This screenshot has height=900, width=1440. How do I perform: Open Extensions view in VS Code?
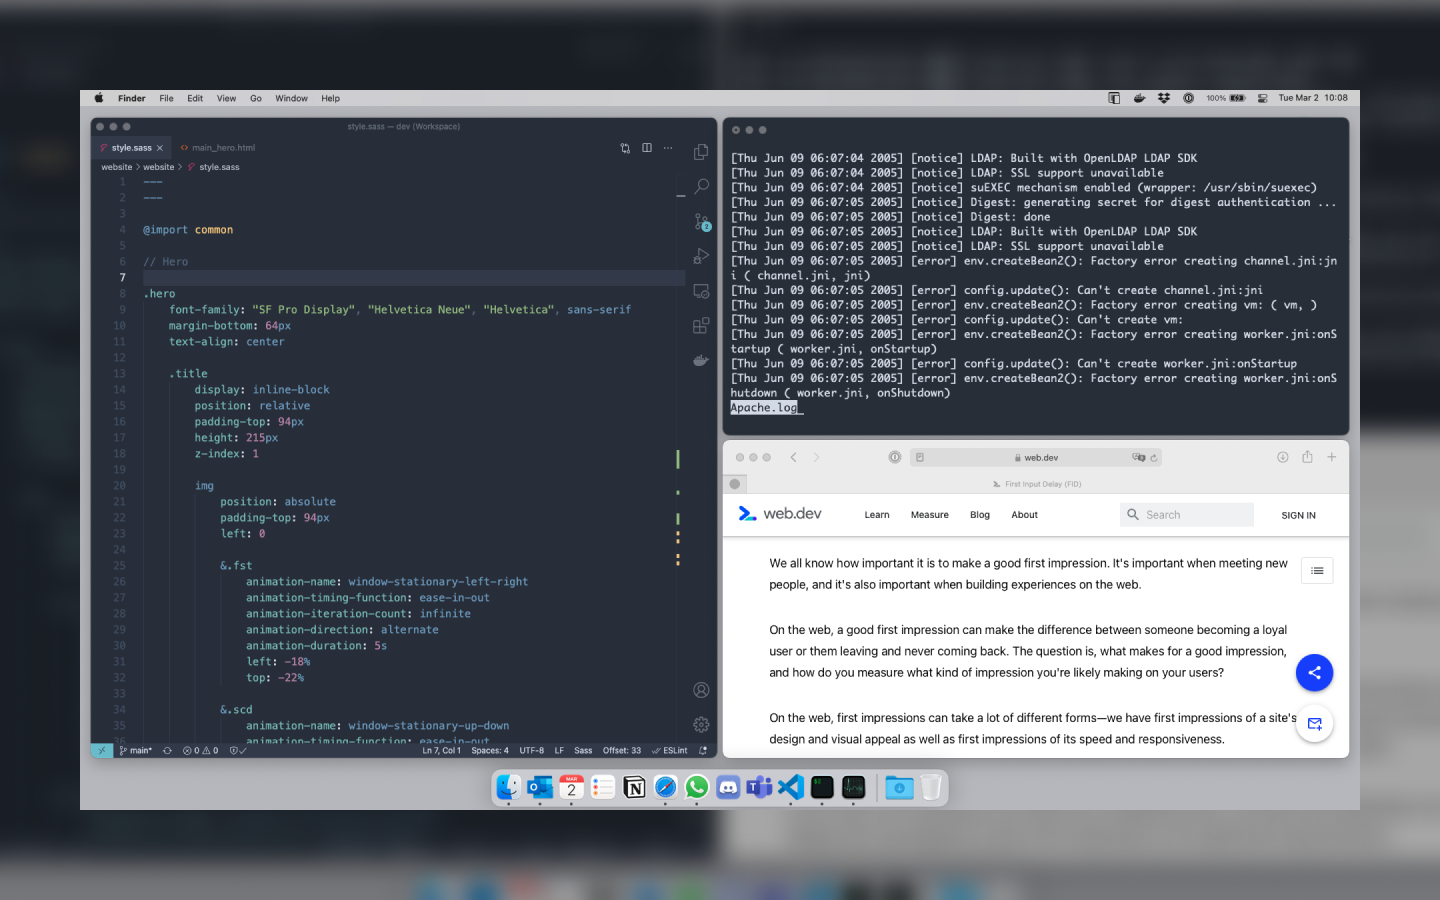coord(701,325)
